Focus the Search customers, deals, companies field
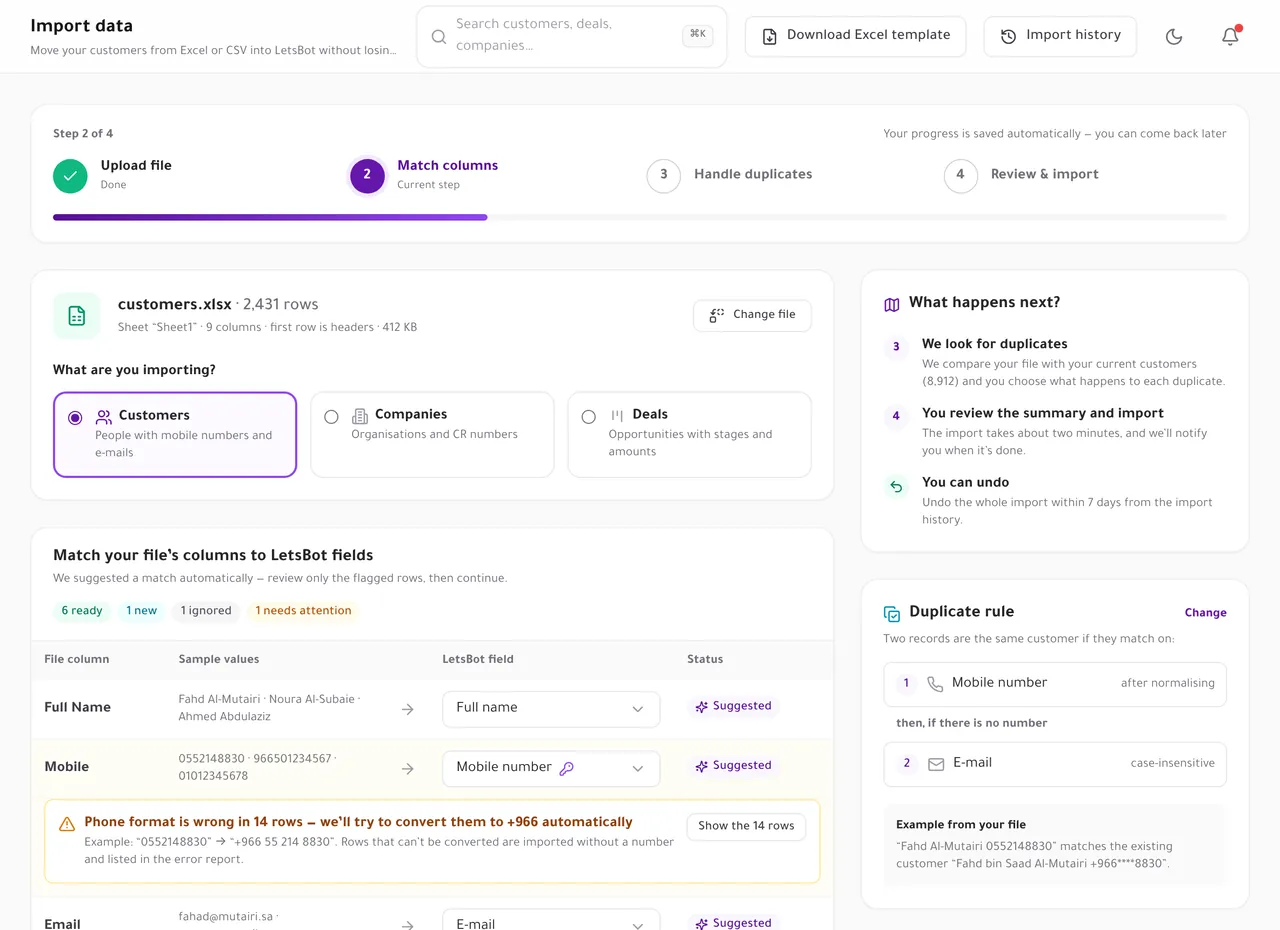Viewport: 1280px width, 930px height. [x=572, y=37]
